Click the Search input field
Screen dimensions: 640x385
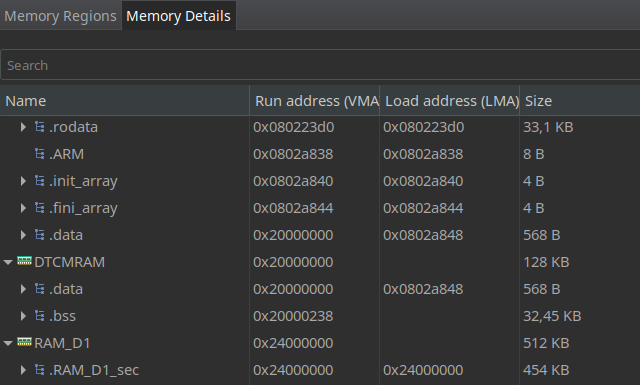coord(320,65)
